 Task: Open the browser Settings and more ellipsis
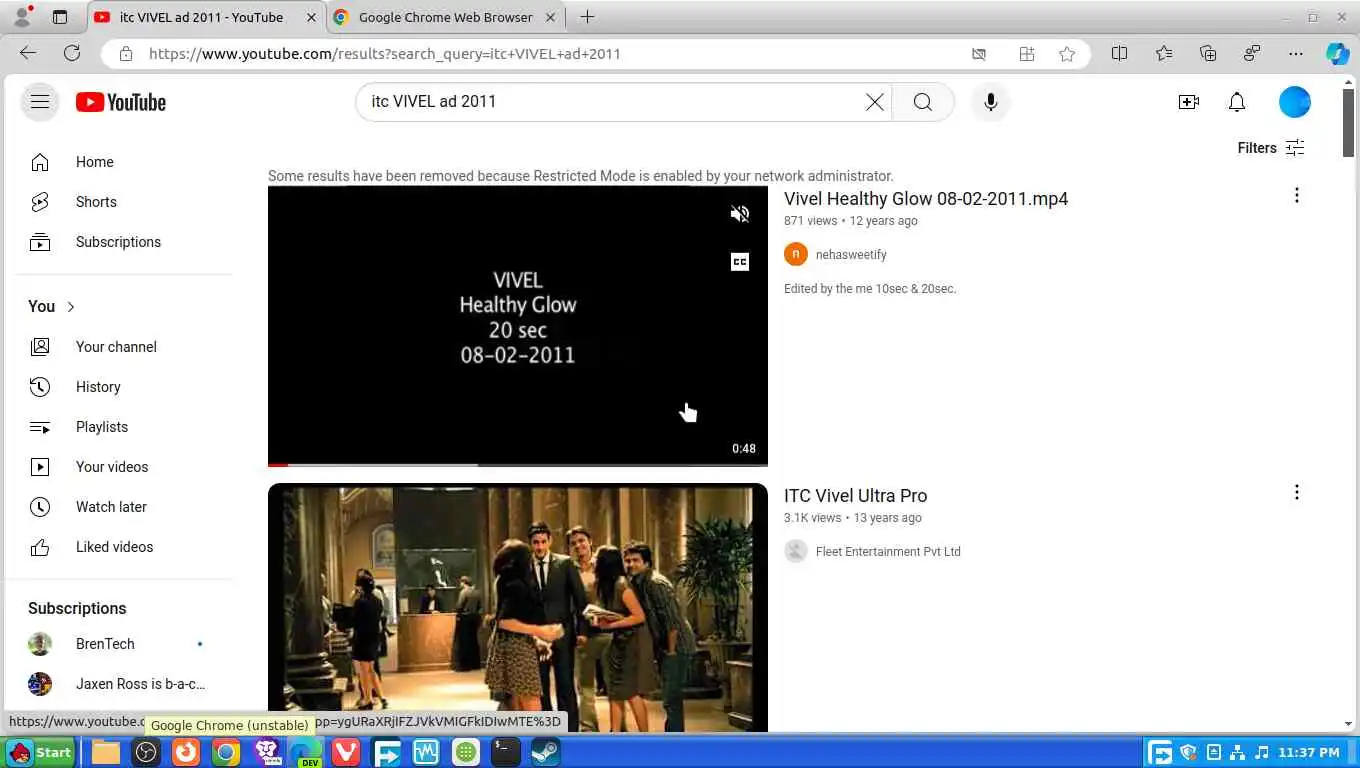tap(1296, 54)
